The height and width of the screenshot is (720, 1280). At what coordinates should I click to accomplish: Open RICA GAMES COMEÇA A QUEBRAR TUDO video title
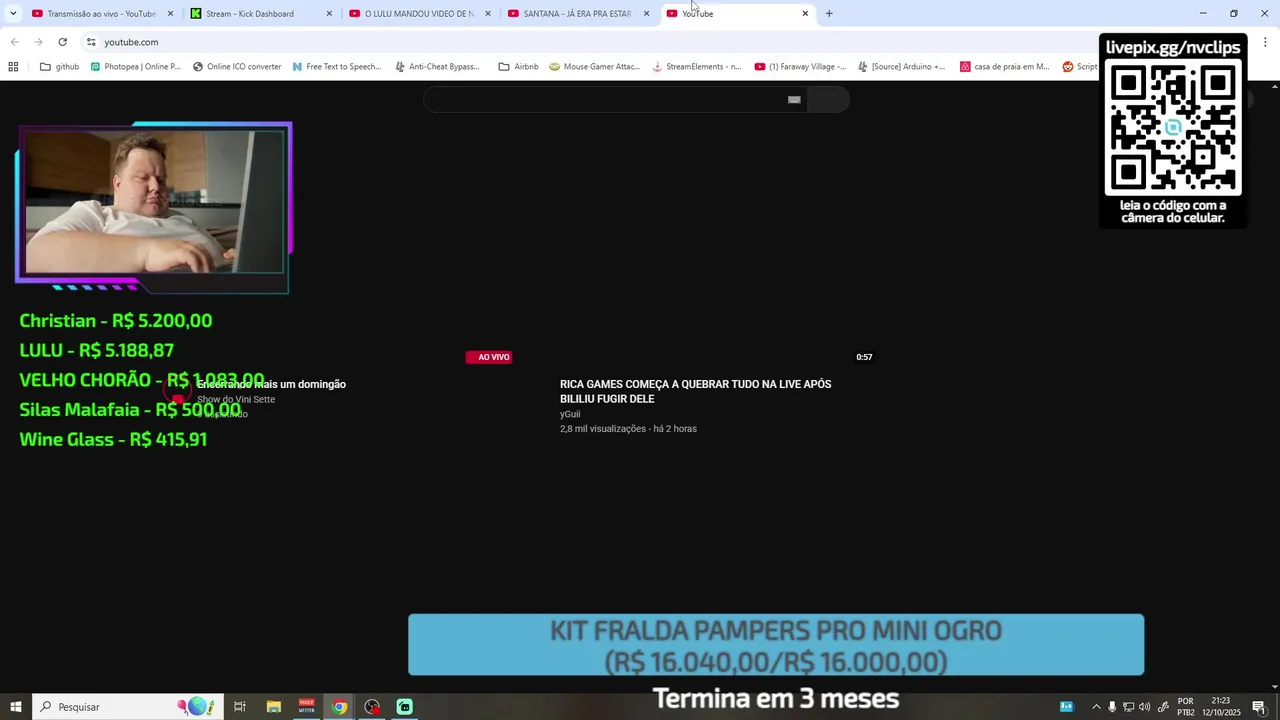695,391
